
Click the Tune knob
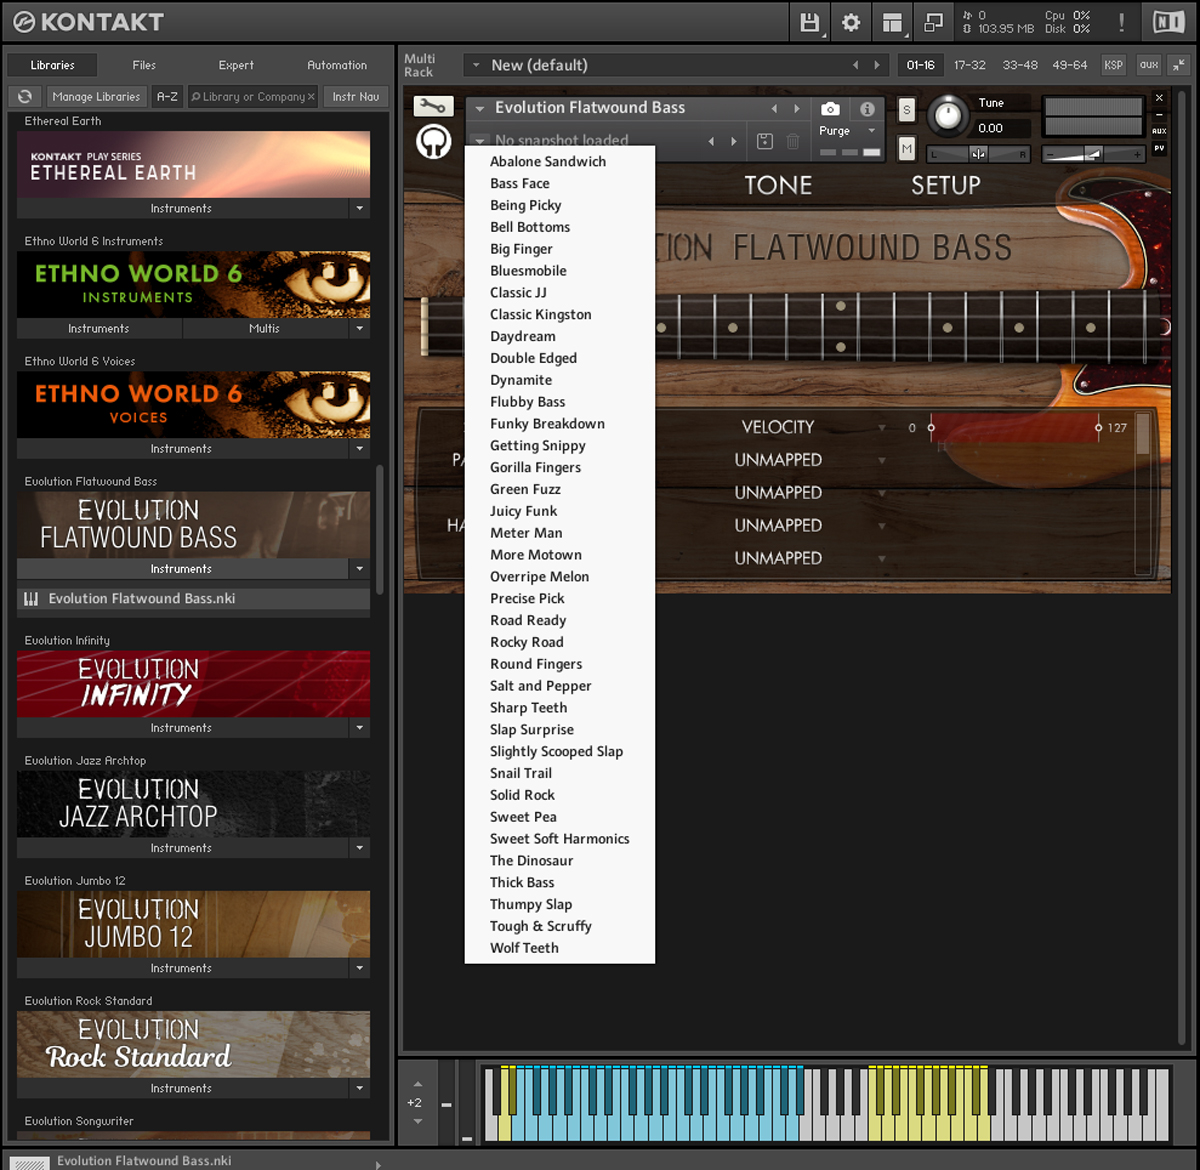coord(947,116)
